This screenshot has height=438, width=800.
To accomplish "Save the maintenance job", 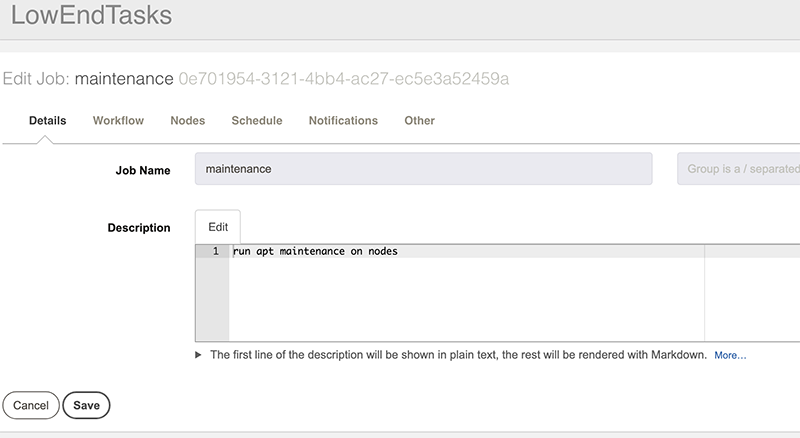I will [x=86, y=405].
